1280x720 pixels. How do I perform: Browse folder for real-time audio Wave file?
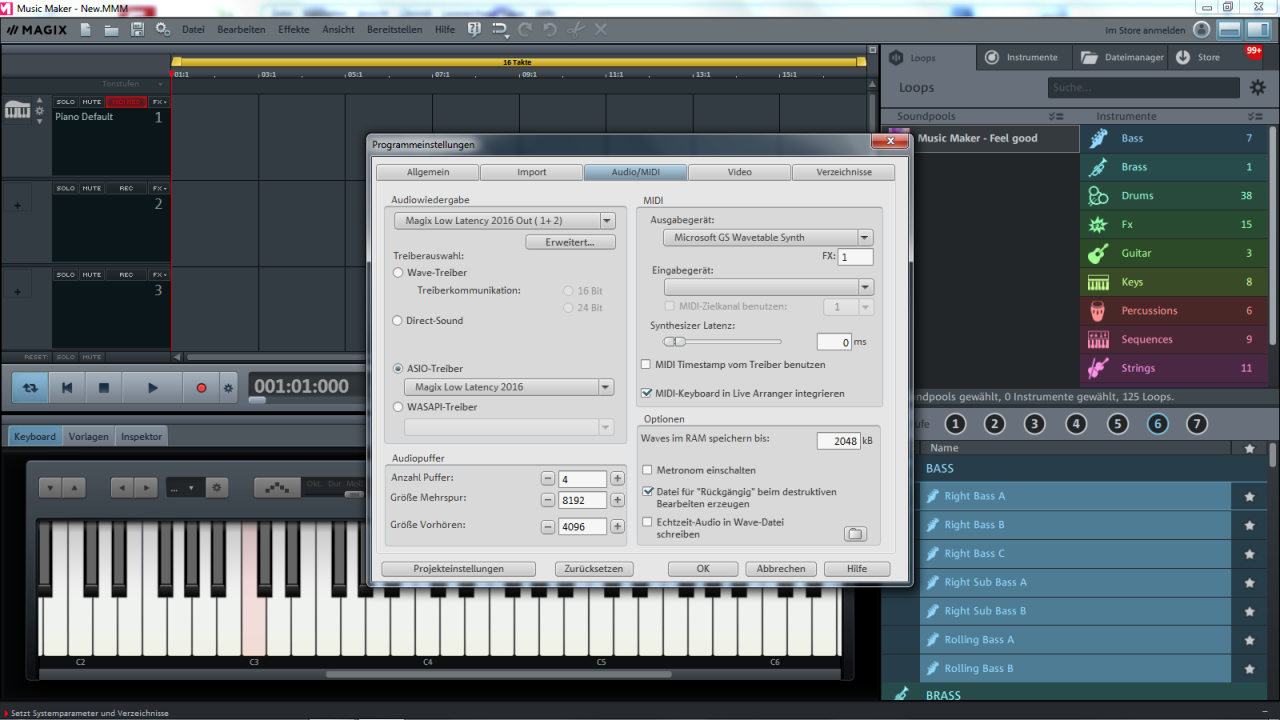coord(855,534)
